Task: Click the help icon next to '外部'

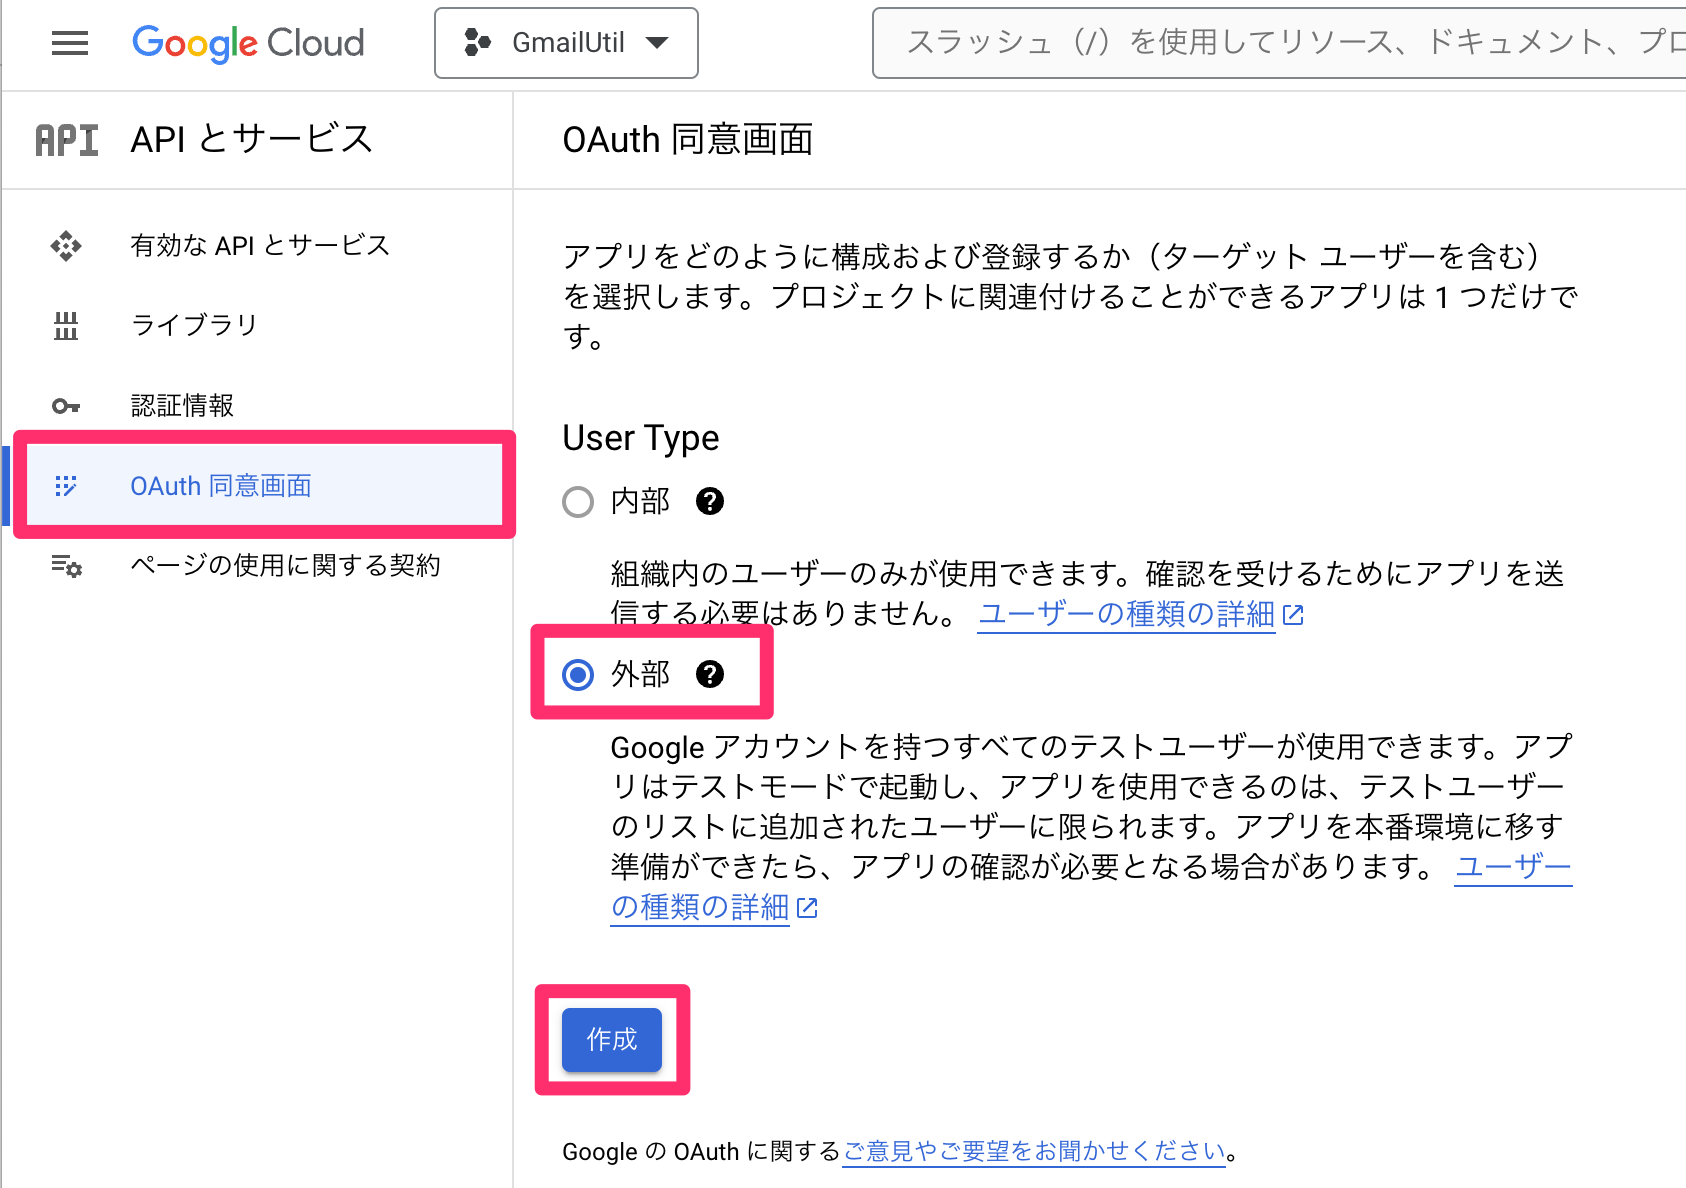Action: click(710, 674)
